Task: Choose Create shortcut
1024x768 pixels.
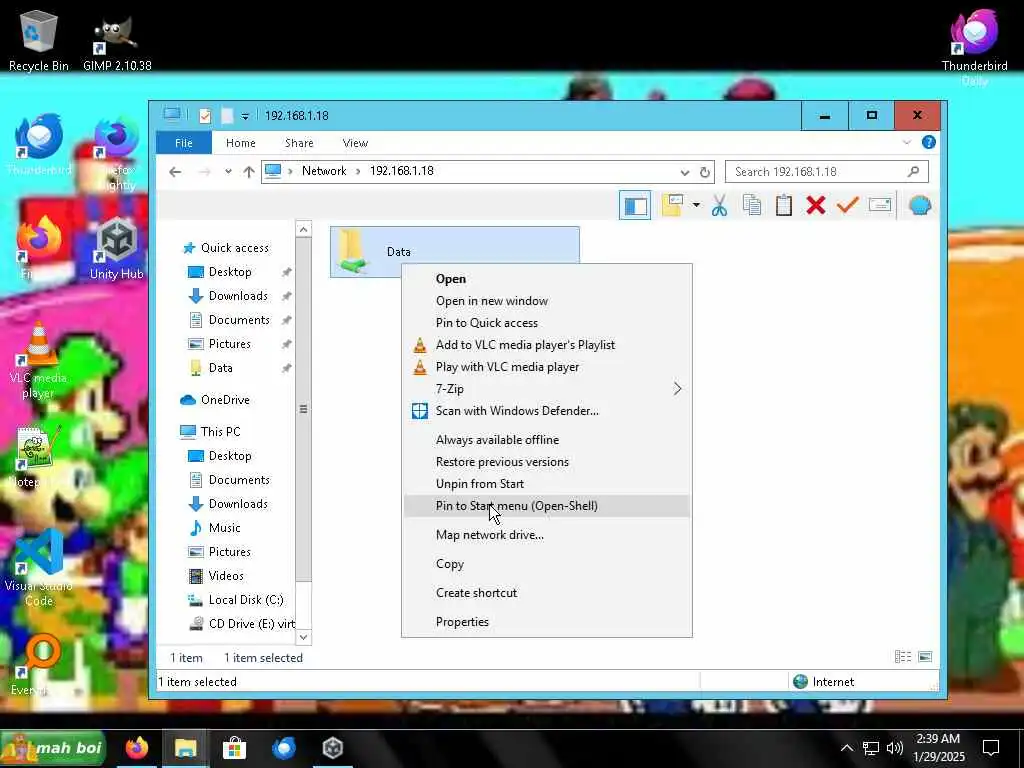Action: (547, 593)
